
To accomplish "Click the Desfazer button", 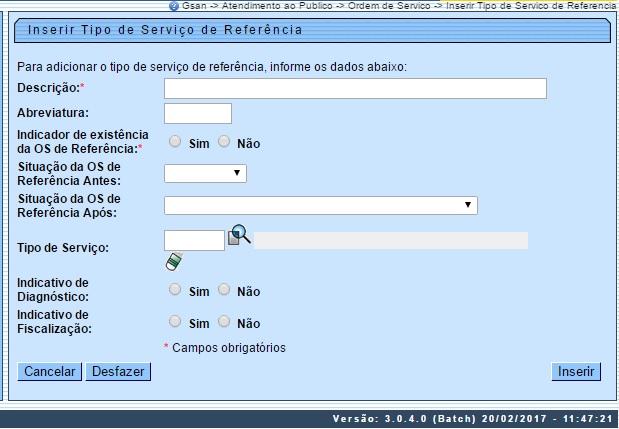I will (118, 372).
